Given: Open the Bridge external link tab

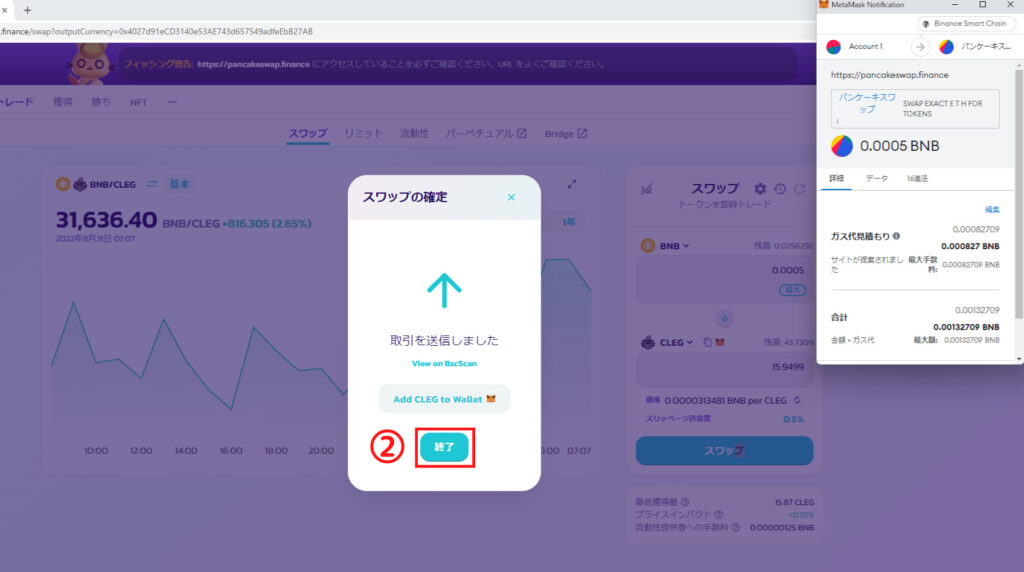Looking at the screenshot, I should tap(566, 133).
